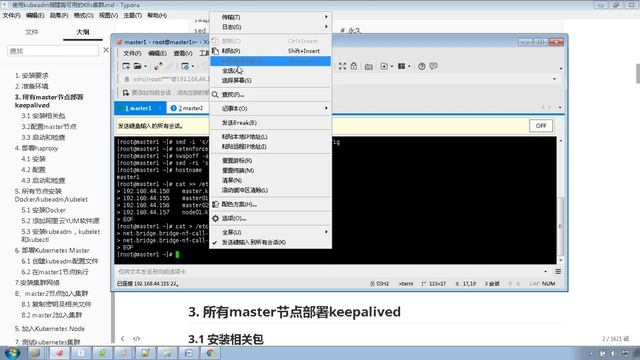Open outline item '5.1 安装Docker'

click(43, 210)
